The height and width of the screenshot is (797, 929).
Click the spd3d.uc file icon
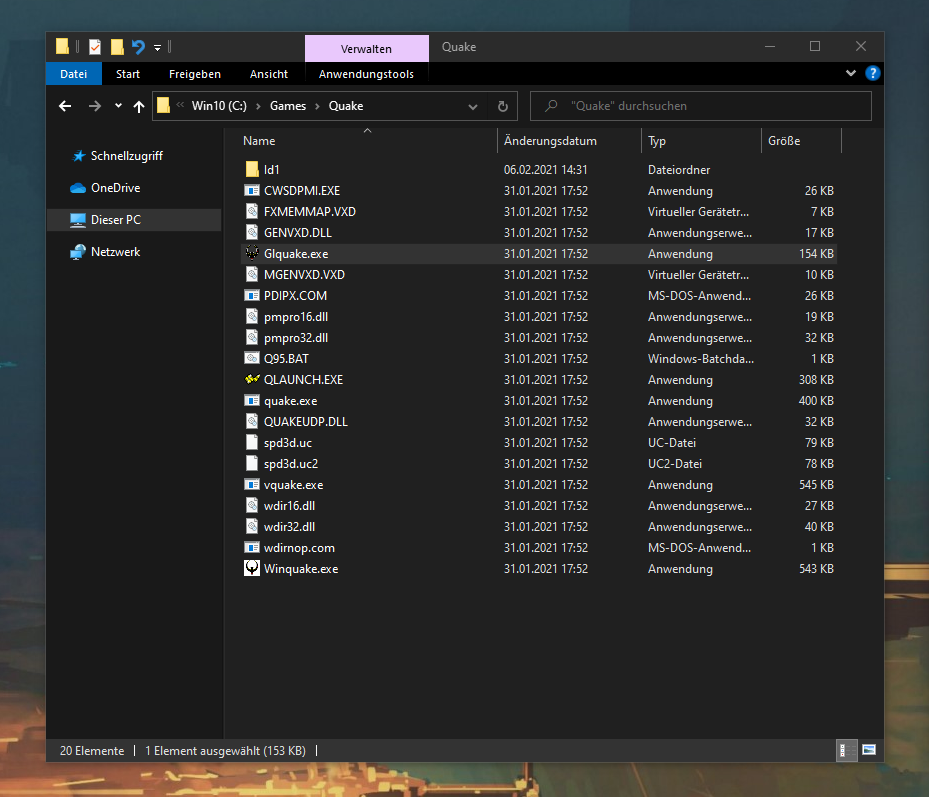tap(252, 443)
